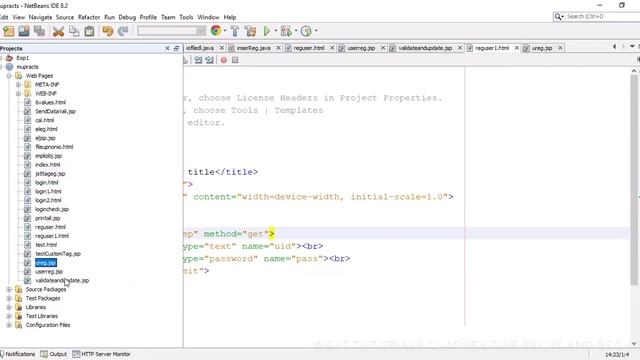Expand the Configuration Files node
The height and width of the screenshot is (360, 640).
[x=9, y=325]
